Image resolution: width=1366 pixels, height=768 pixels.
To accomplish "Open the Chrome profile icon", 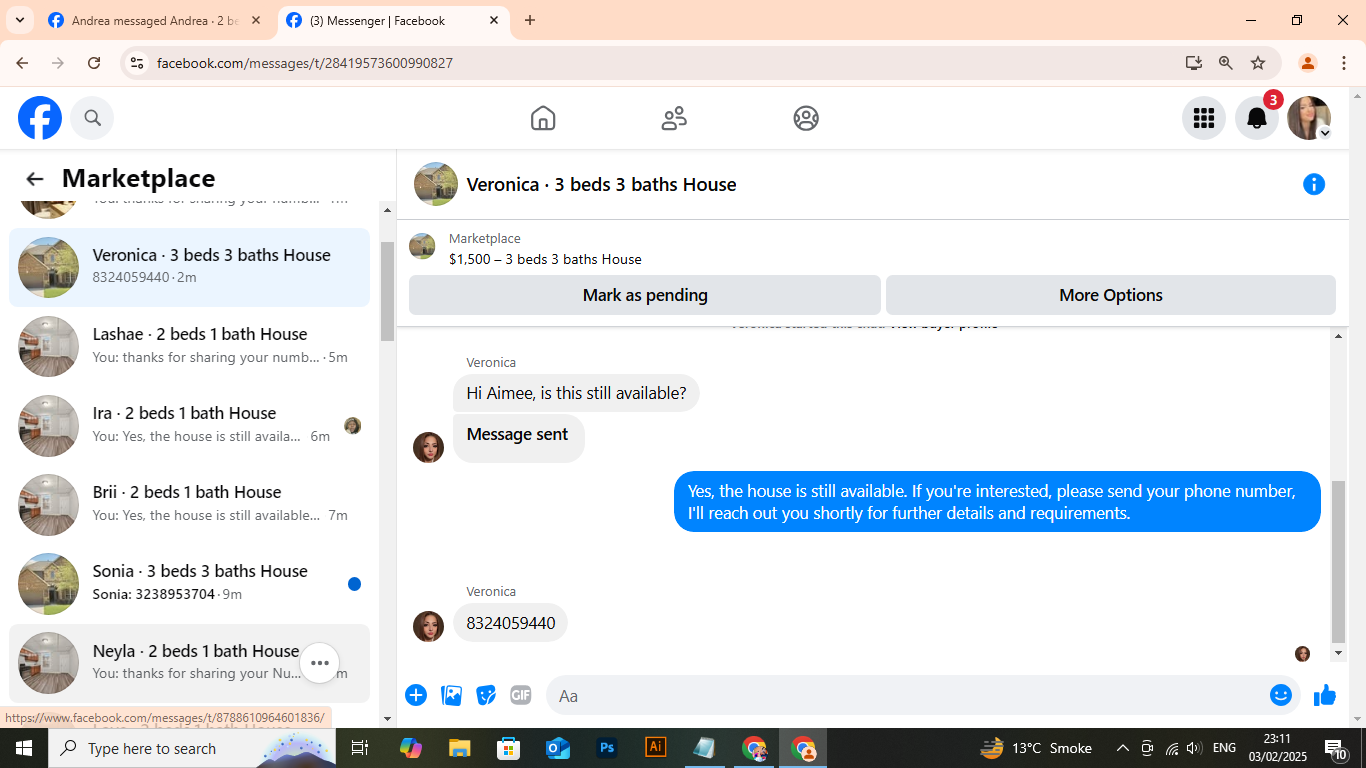I will point(1307,63).
